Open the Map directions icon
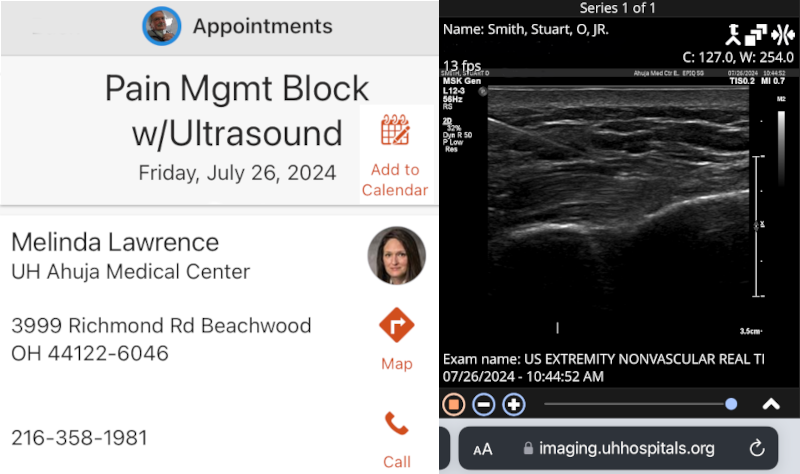 point(396,326)
